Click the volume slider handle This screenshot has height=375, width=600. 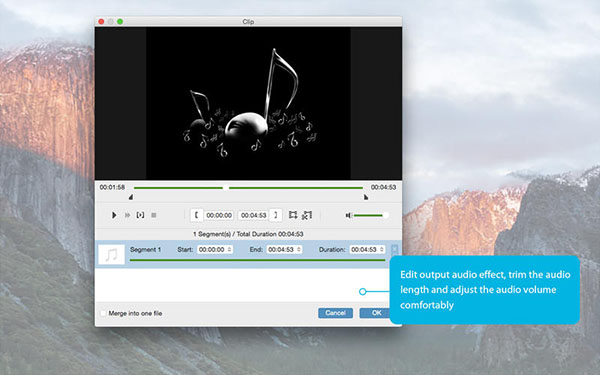pos(385,215)
